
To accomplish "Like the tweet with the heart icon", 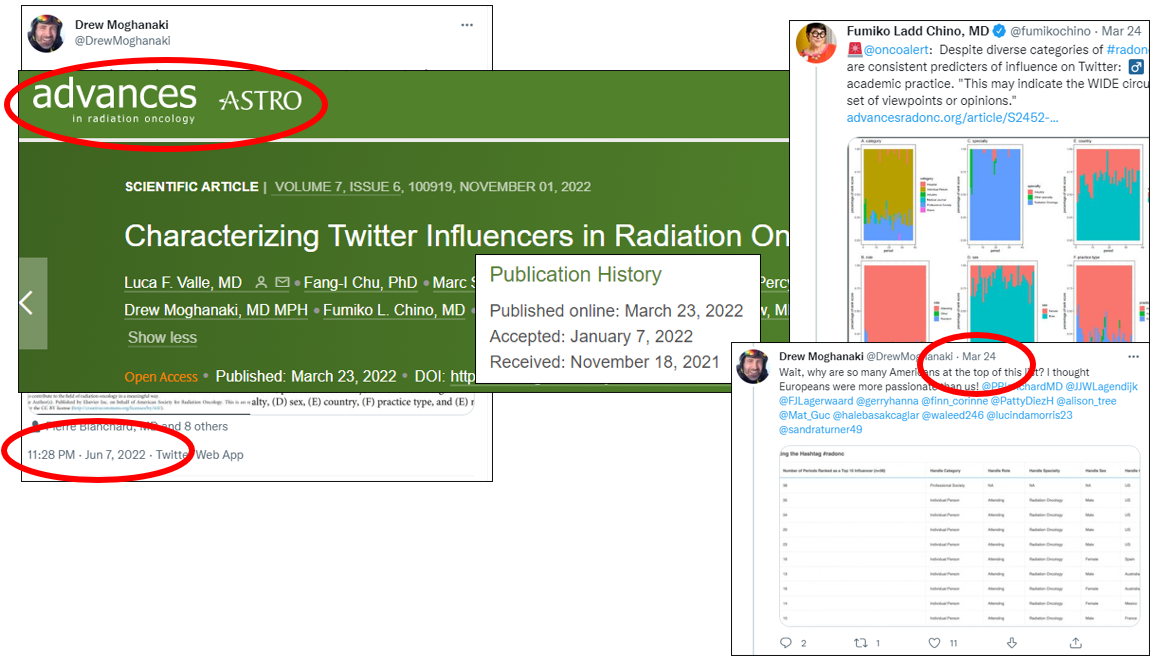I will (x=934, y=642).
